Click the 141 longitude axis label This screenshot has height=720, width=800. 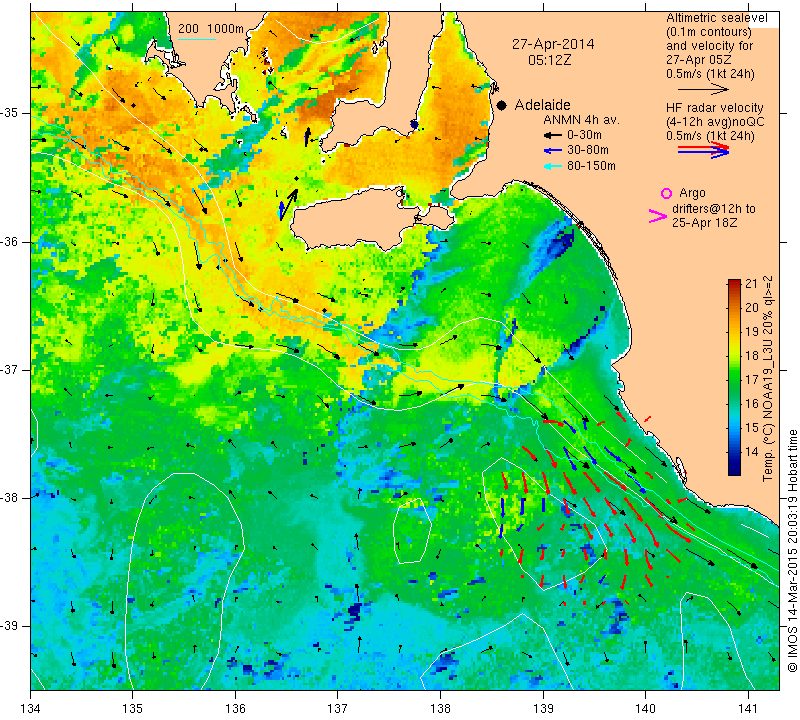[748, 709]
